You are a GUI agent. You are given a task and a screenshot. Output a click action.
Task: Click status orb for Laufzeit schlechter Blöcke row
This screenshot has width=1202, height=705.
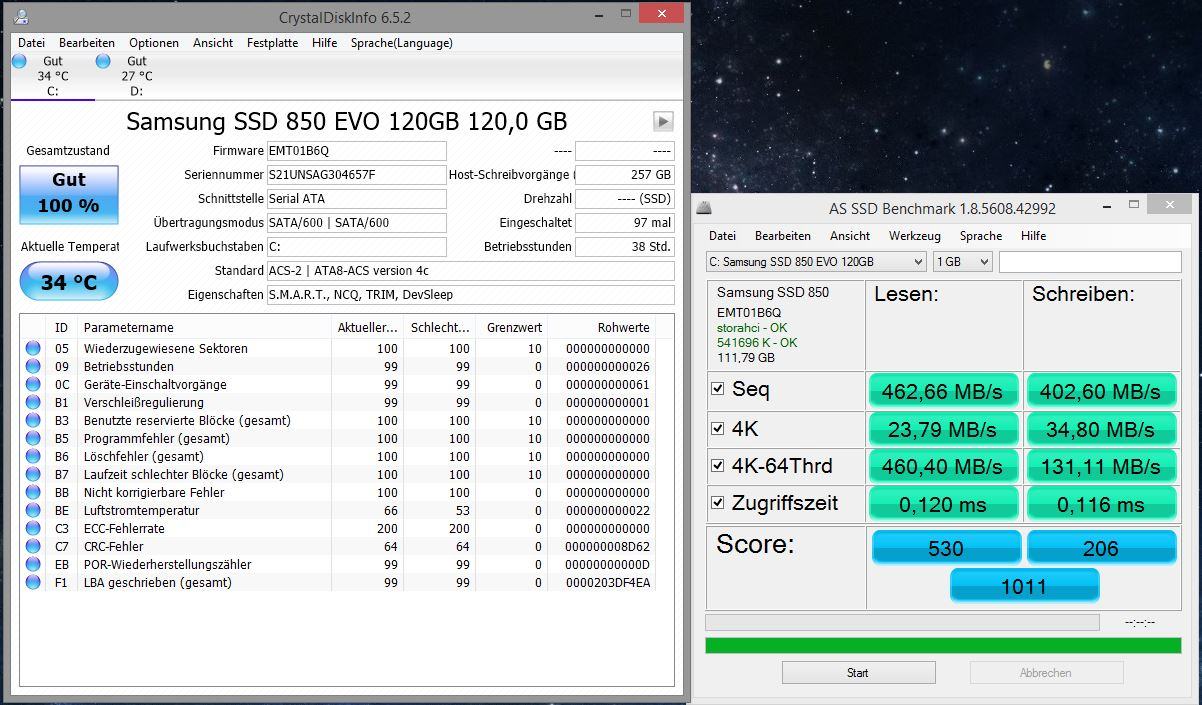[x=33, y=474]
